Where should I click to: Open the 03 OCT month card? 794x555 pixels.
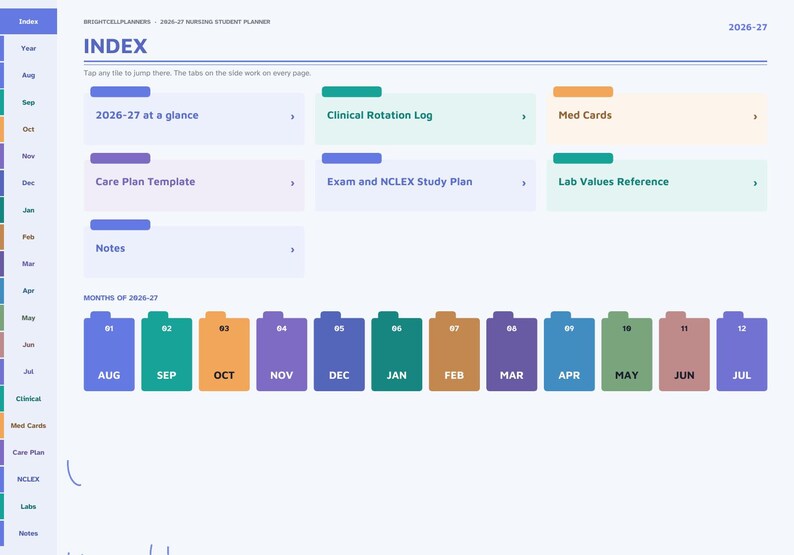tap(224, 353)
